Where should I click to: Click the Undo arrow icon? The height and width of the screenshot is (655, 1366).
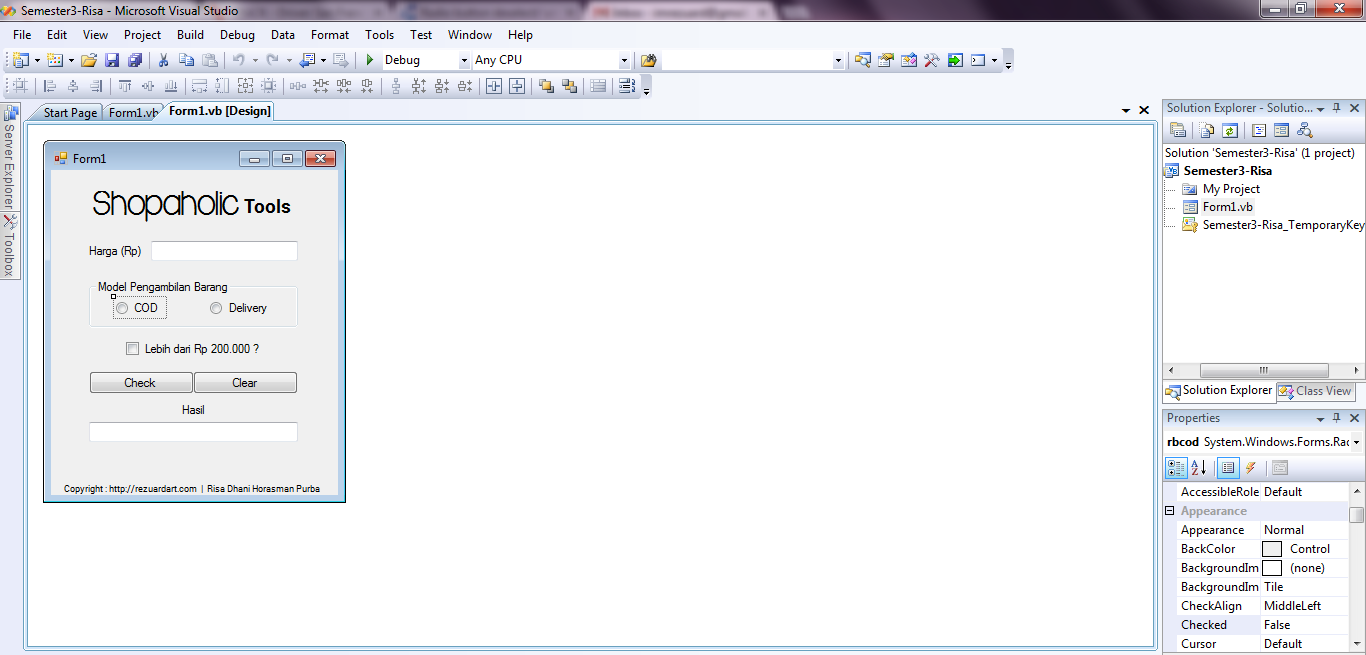pos(239,60)
